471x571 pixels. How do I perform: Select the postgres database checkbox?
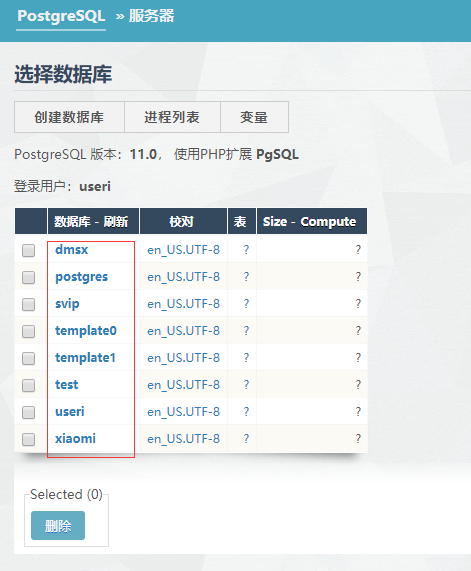pyautogui.click(x=28, y=277)
